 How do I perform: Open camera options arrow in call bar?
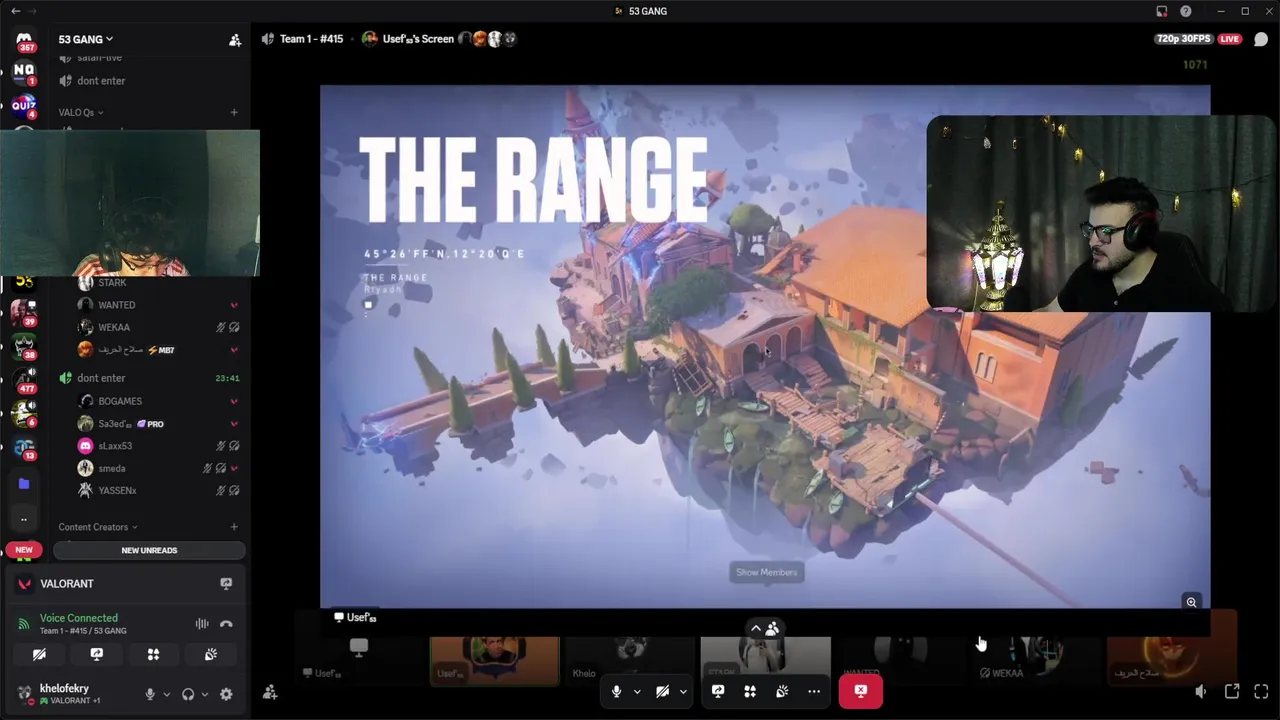pos(683,691)
